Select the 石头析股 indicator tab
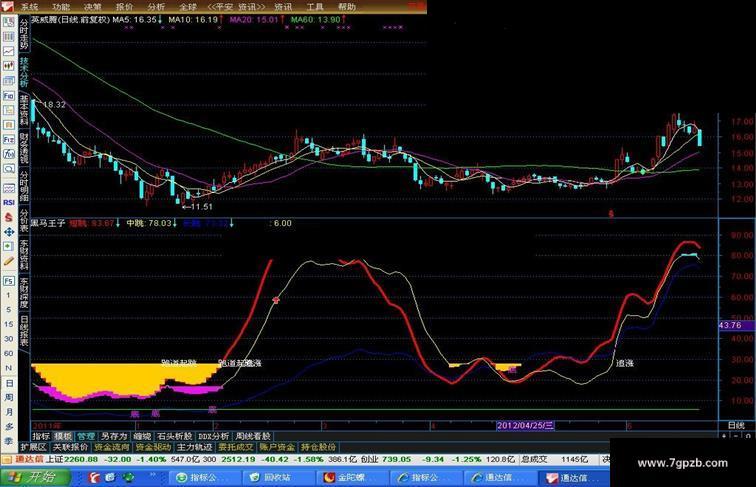Image resolution: width=756 pixels, height=487 pixels. [x=175, y=436]
